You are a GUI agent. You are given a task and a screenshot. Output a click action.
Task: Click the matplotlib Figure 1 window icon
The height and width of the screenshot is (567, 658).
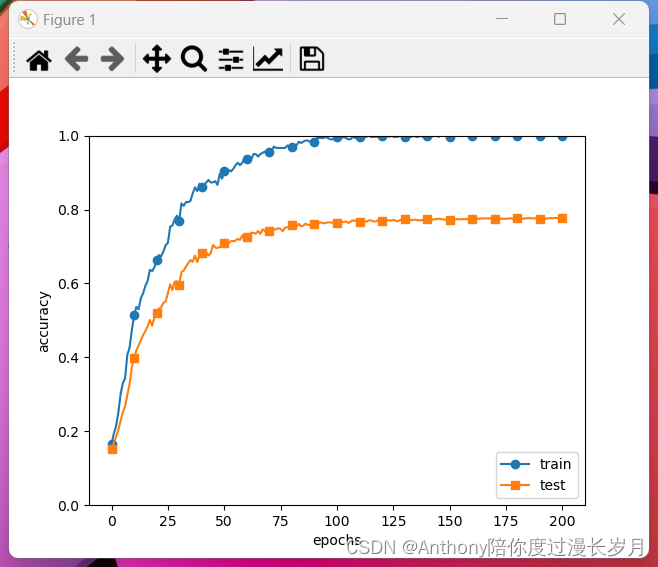pyautogui.click(x=28, y=19)
